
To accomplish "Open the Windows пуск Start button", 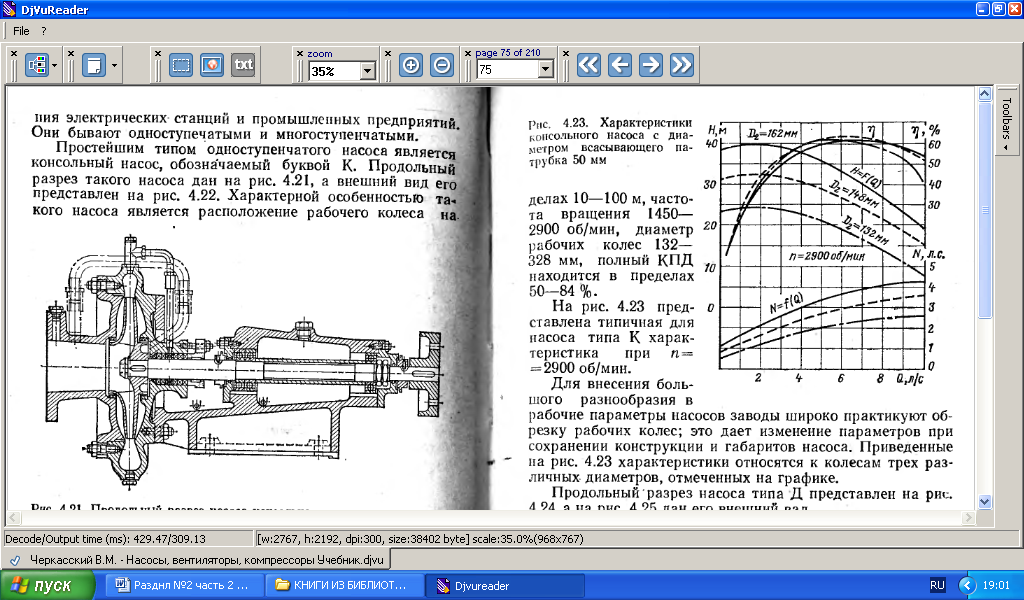I will (47, 586).
